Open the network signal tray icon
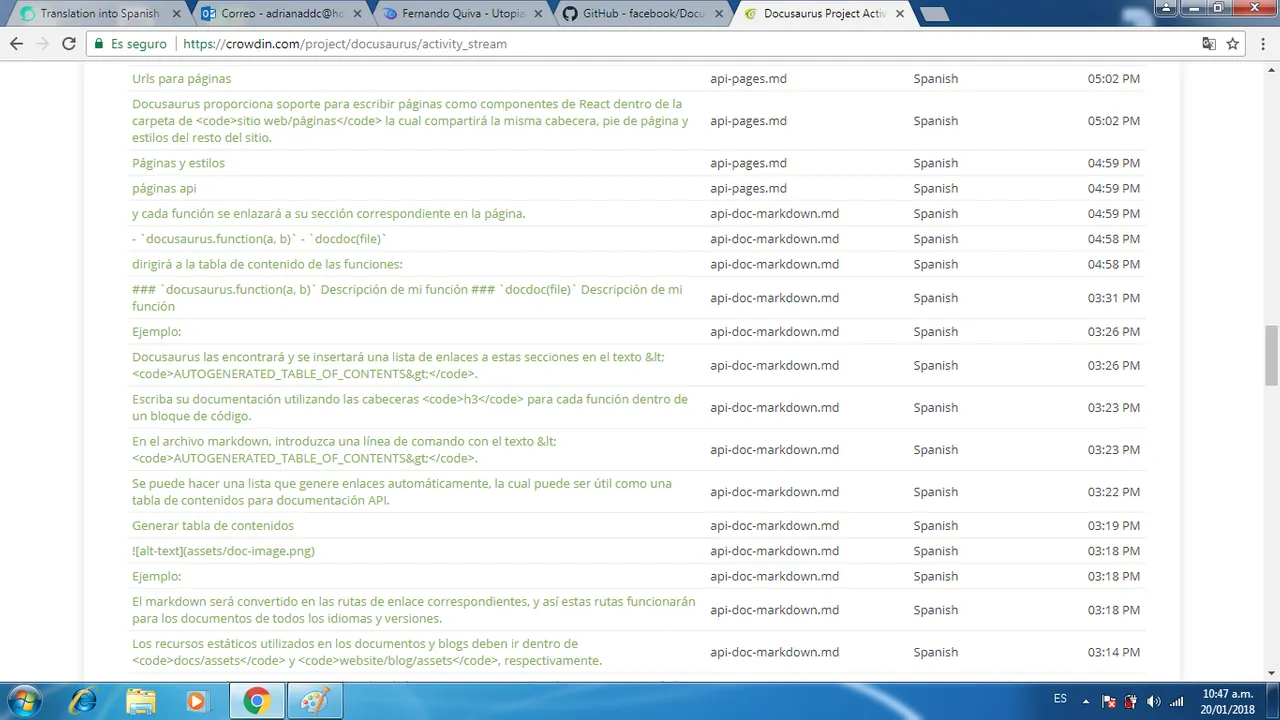 (x=1176, y=701)
